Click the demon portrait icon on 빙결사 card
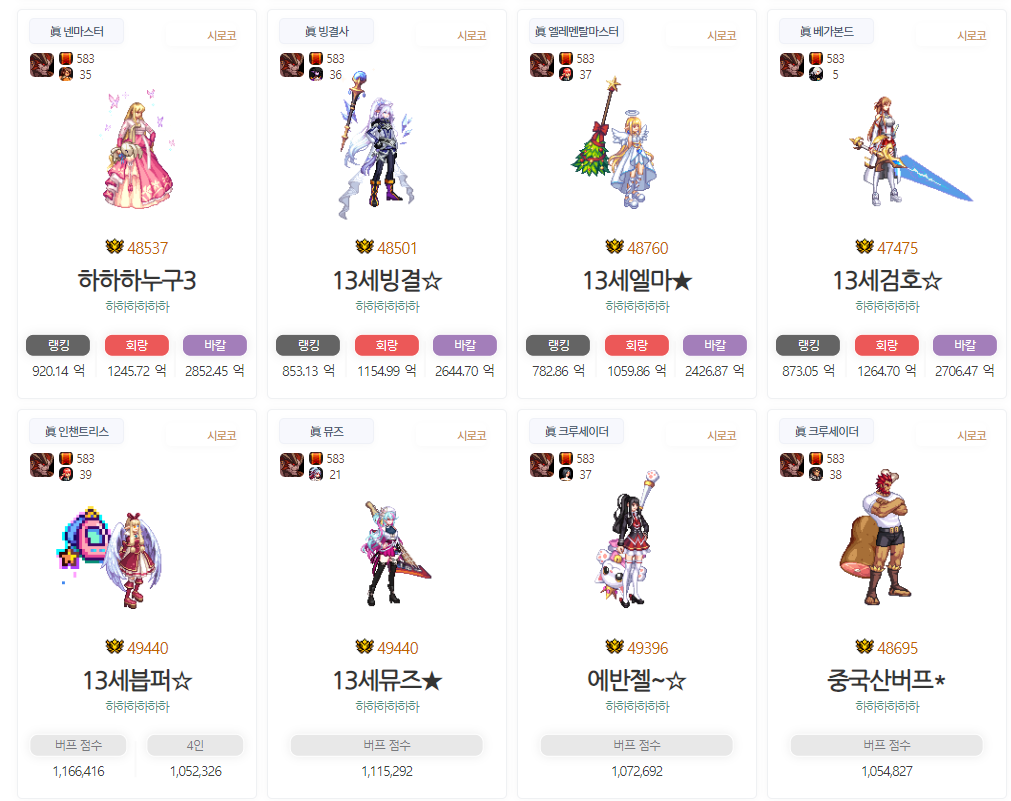Viewport: 1011px width, 801px height. pyautogui.click(x=292, y=65)
